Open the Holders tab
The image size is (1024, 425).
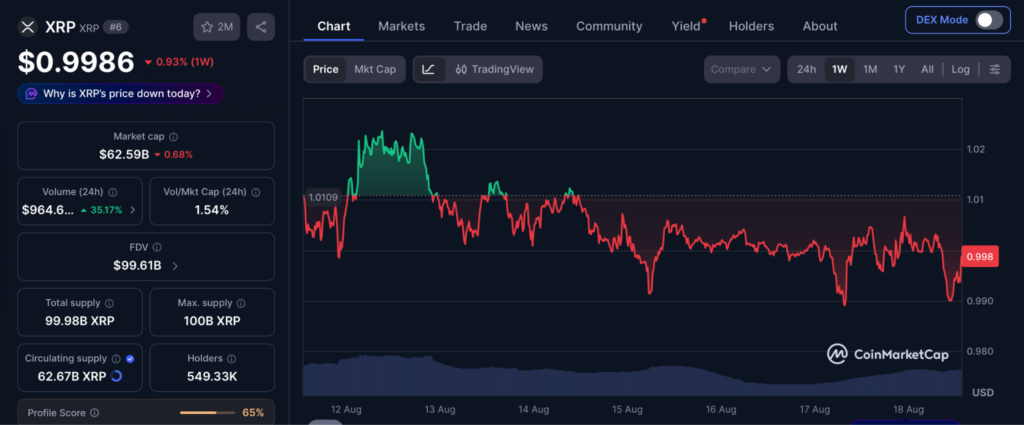(x=752, y=26)
